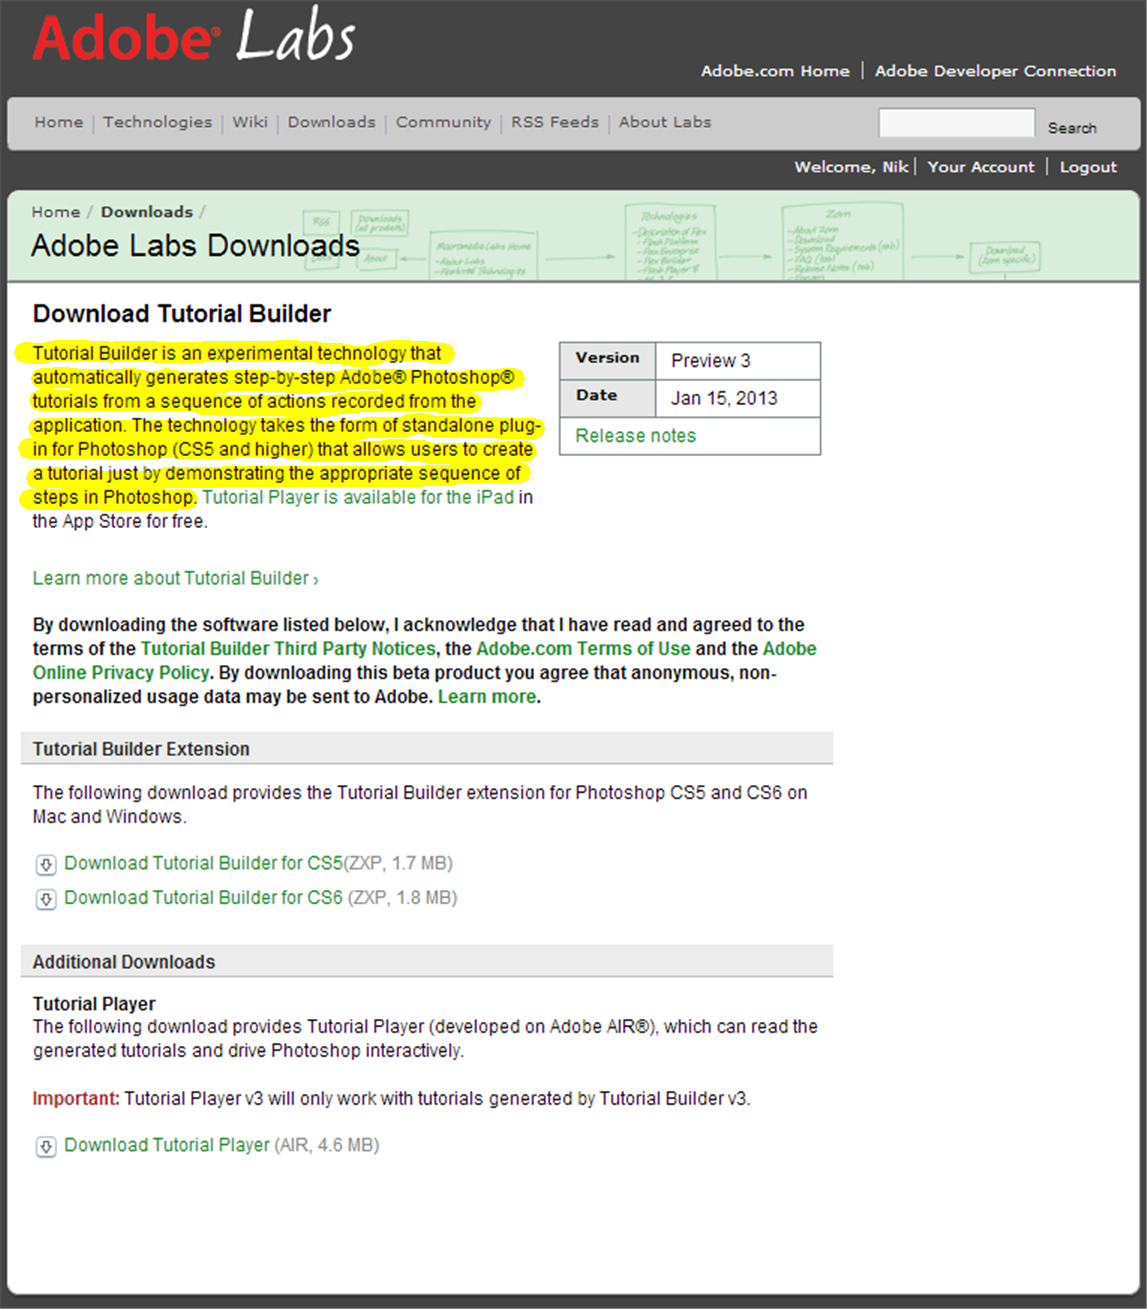This screenshot has height=1309, width=1147.
Task: Click into the search input field
Action: click(956, 123)
